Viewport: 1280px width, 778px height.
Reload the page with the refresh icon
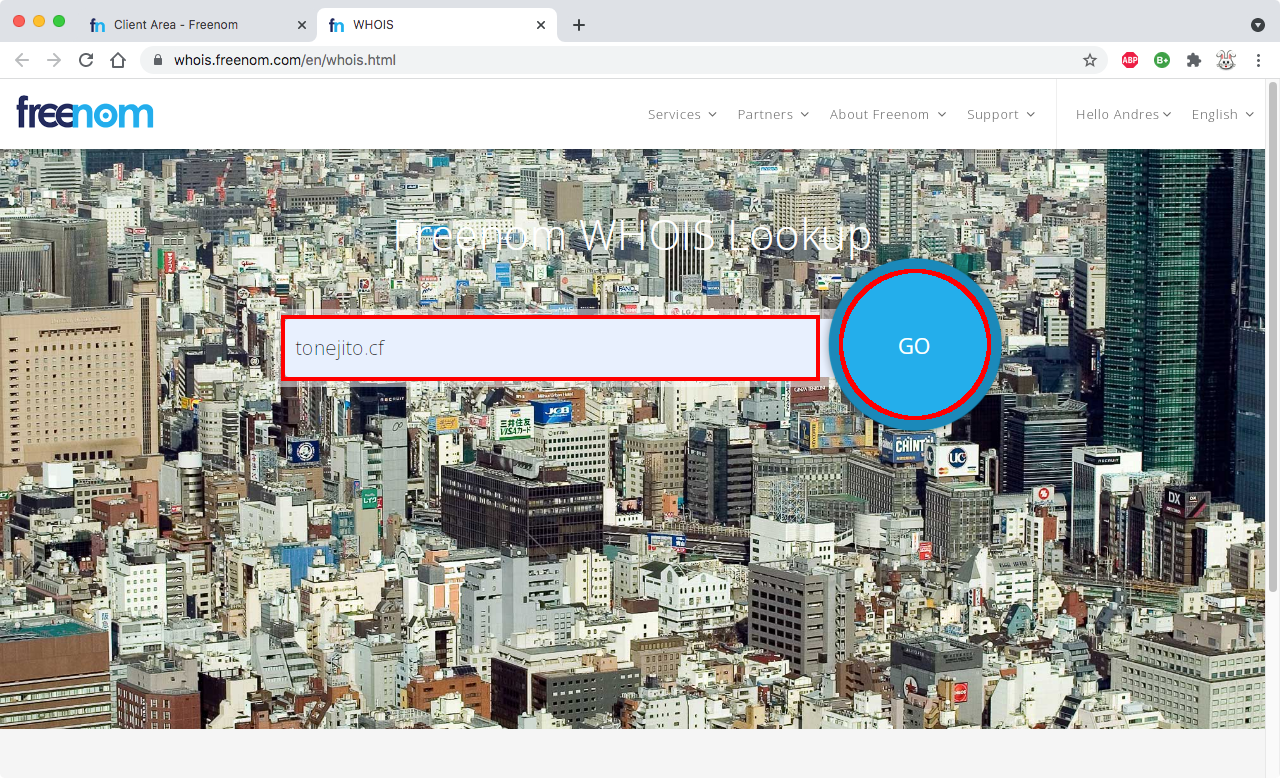pyautogui.click(x=86, y=60)
